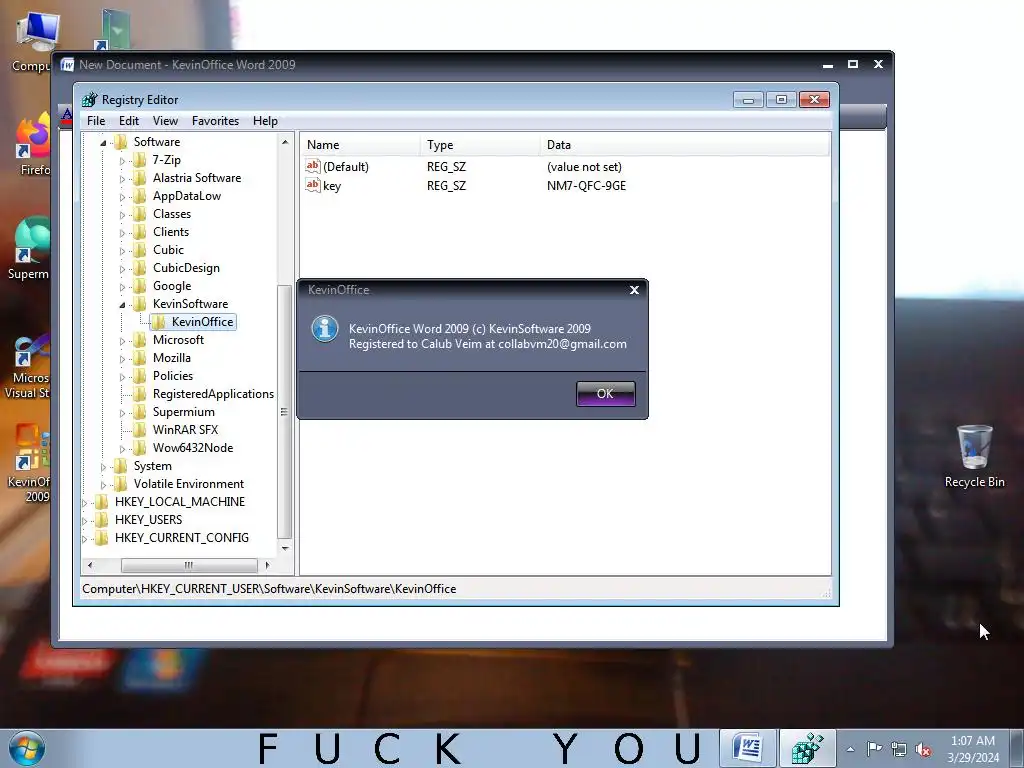
Task: Open the Recycle Bin desktop icon
Action: point(974,456)
